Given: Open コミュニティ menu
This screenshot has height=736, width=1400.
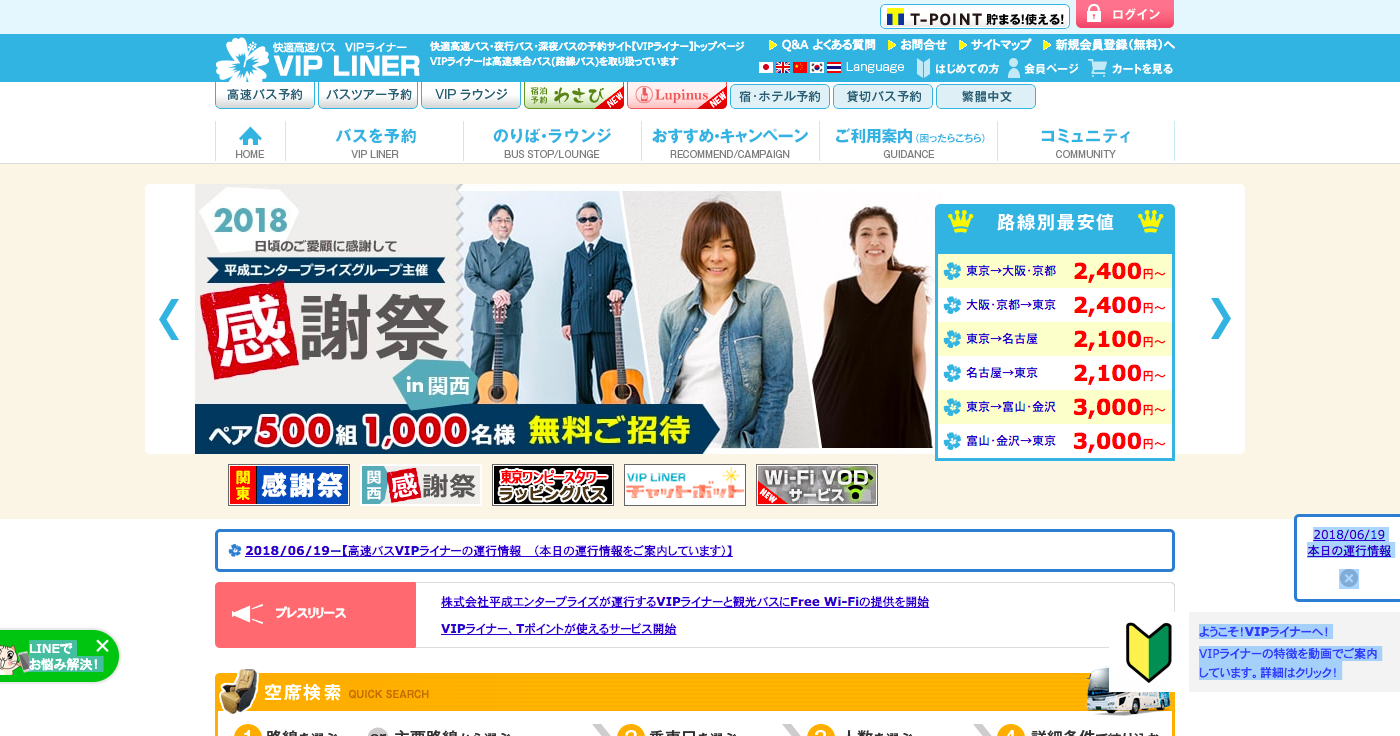Looking at the screenshot, I should (x=1086, y=142).
